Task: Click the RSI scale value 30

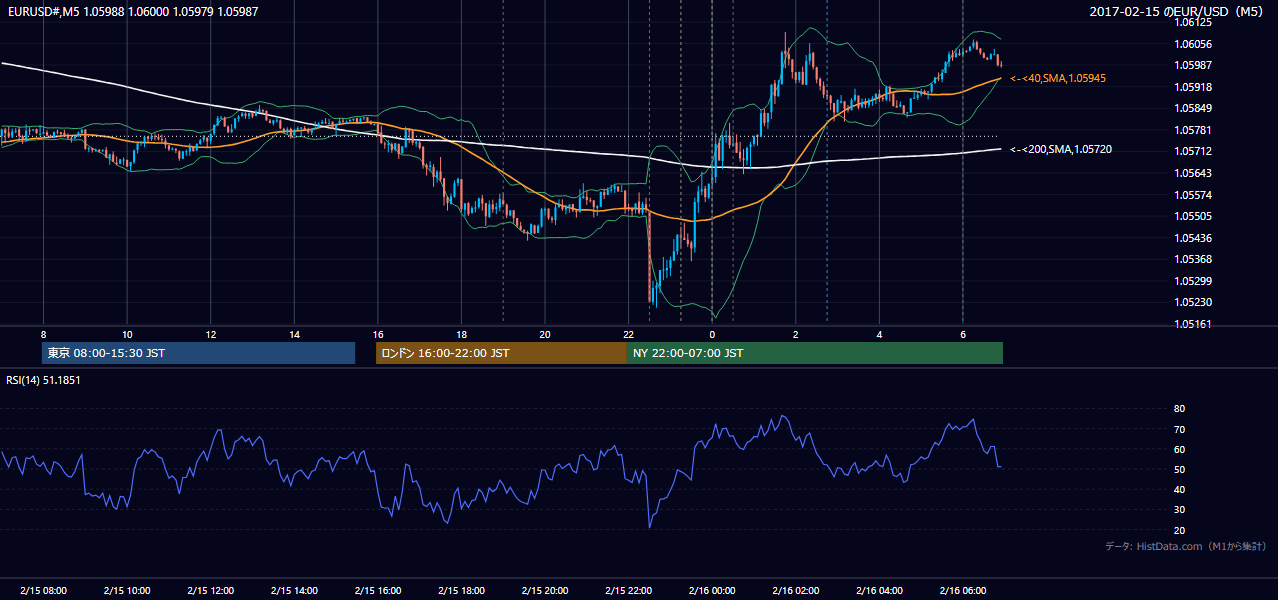Action: (1180, 510)
